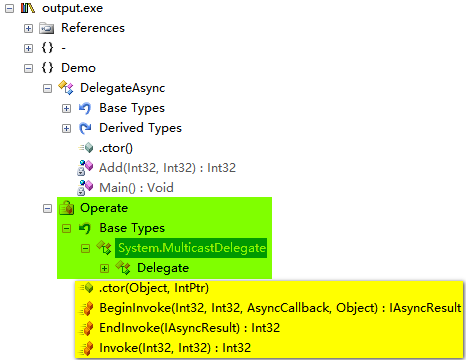This screenshot has width=466, height=360.
Task: Expand the Delegate base type node
Action: coord(104,268)
